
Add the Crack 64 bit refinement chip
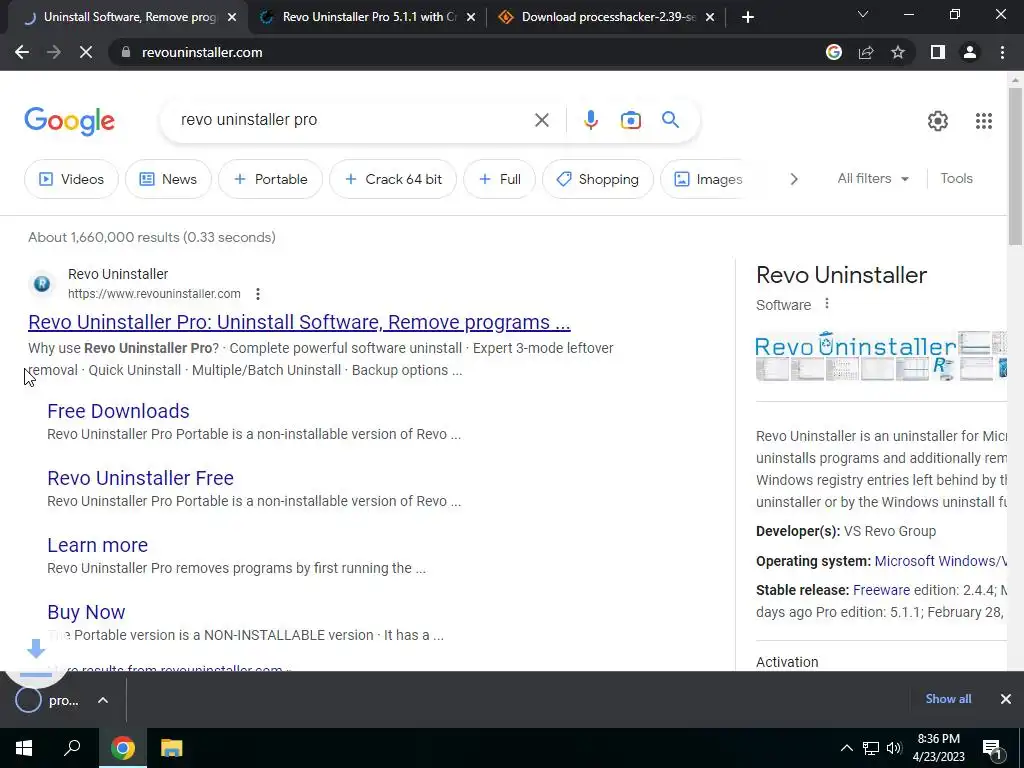point(392,179)
